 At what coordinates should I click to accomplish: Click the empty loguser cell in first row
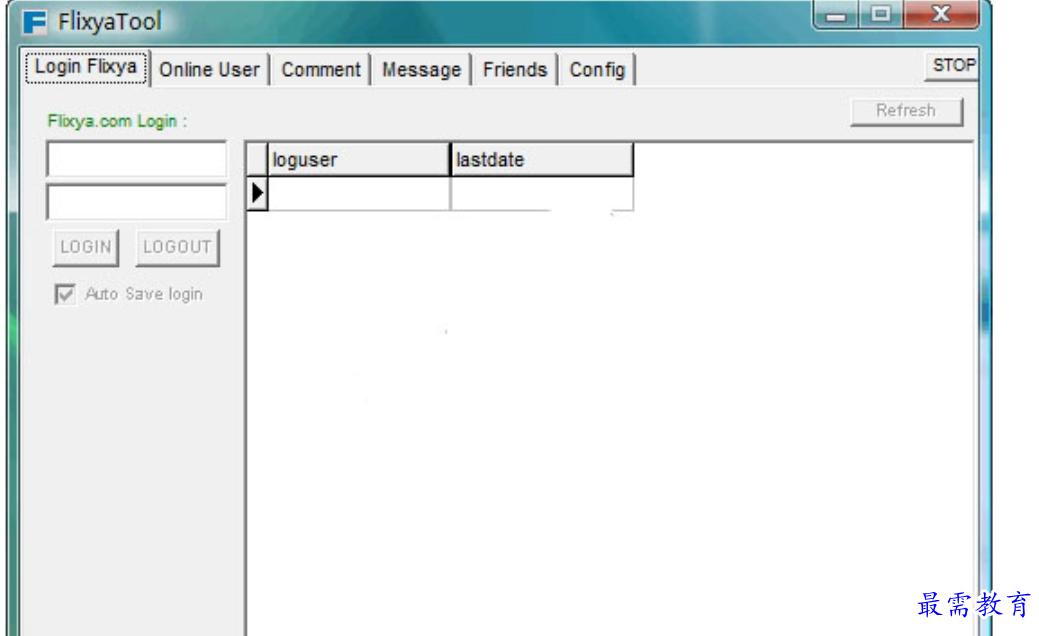358,193
